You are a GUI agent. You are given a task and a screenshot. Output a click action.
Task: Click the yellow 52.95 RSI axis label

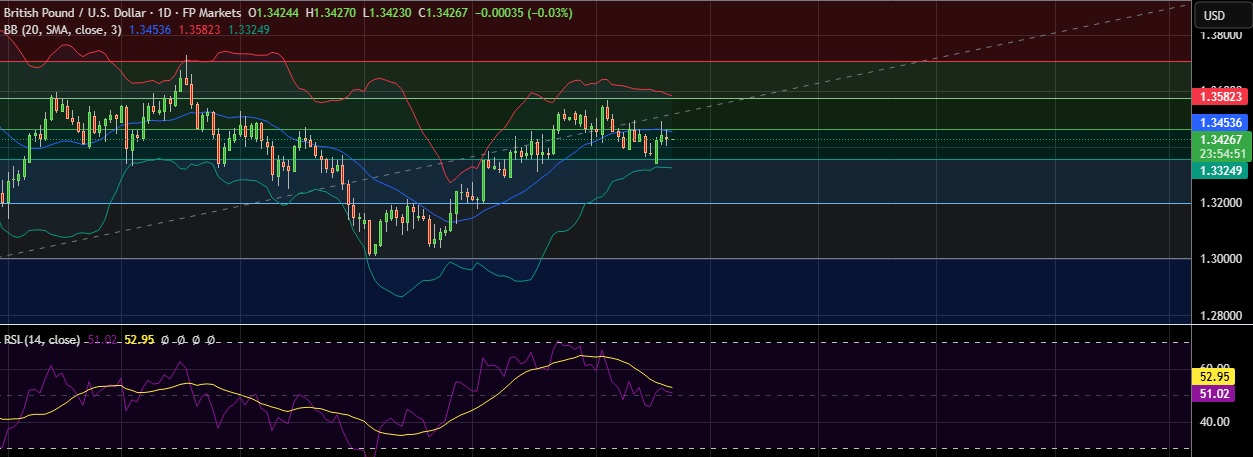[x=1215, y=377]
